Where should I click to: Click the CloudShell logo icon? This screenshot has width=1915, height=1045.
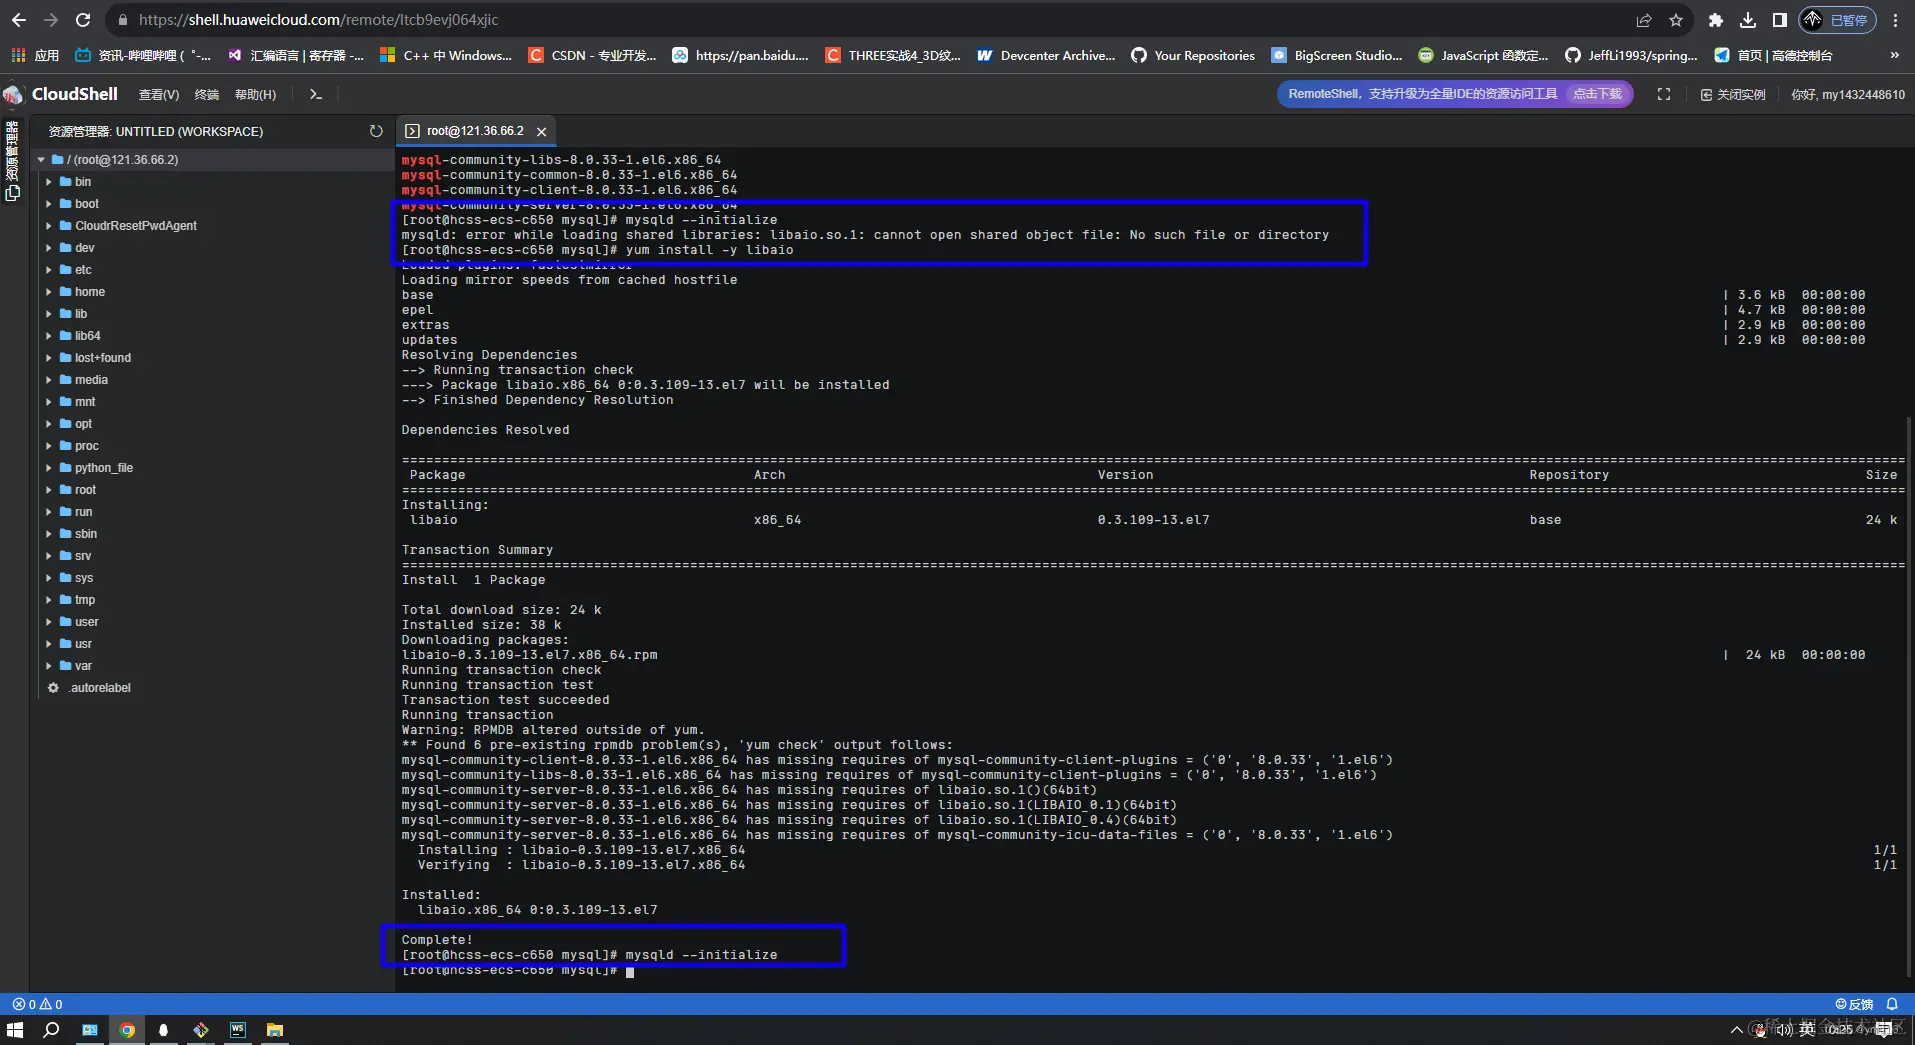[13, 94]
